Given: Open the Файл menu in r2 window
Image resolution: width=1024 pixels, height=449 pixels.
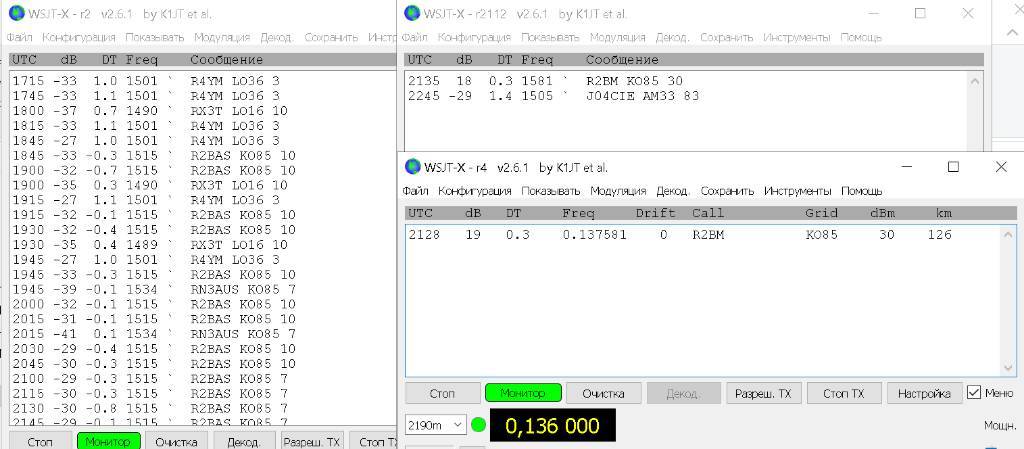Looking at the screenshot, I should click(20, 37).
